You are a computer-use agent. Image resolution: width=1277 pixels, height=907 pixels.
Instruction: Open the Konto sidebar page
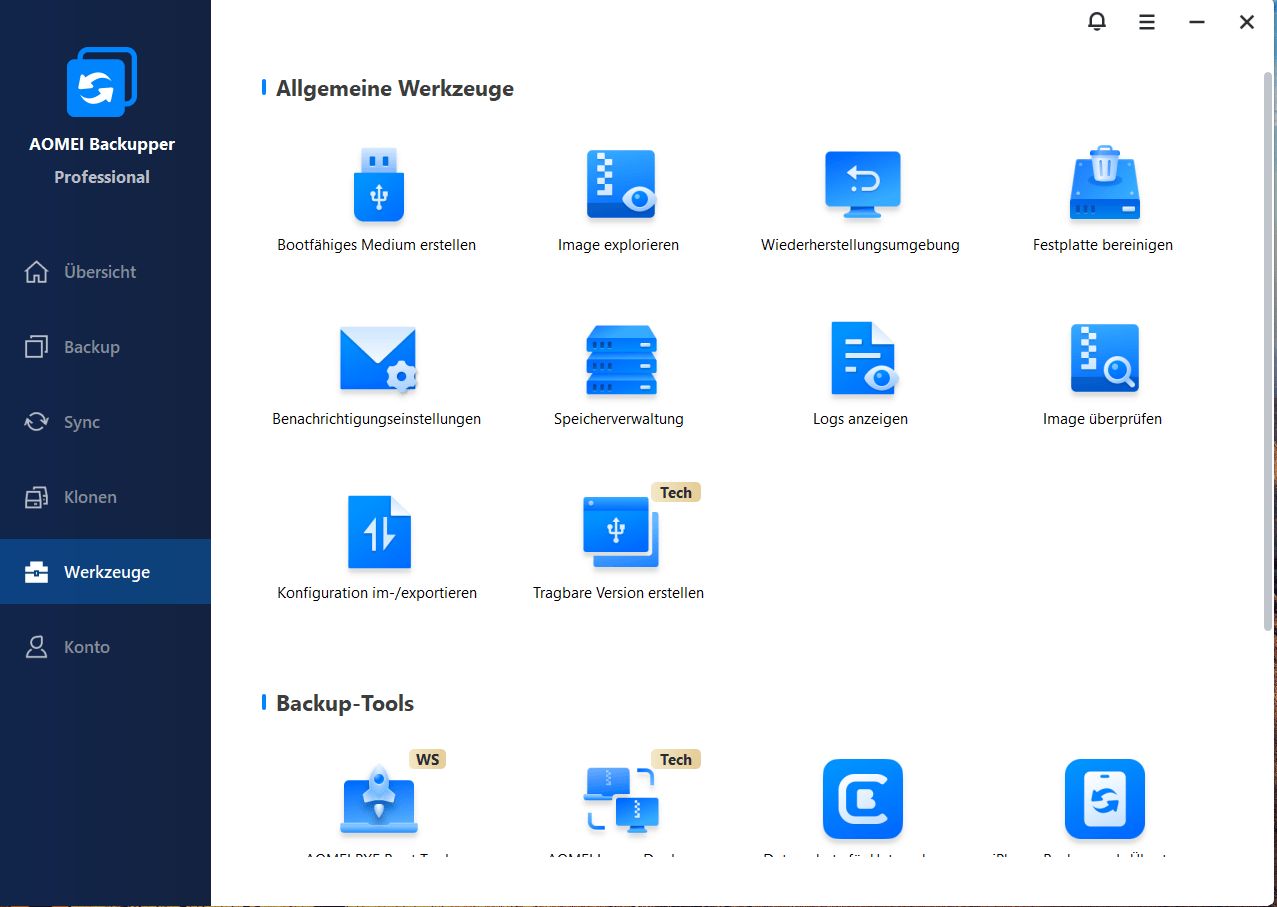pos(86,647)
